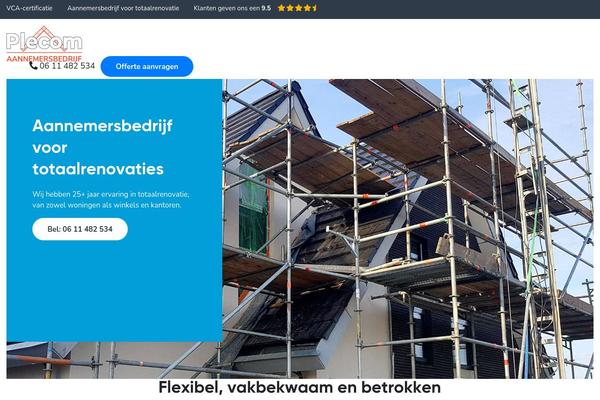Viewport: 600px width, 400px height.
Task: Click the Flexibel, vakbekwaam en betrokken heading
Action: click(x=300, y=387)
